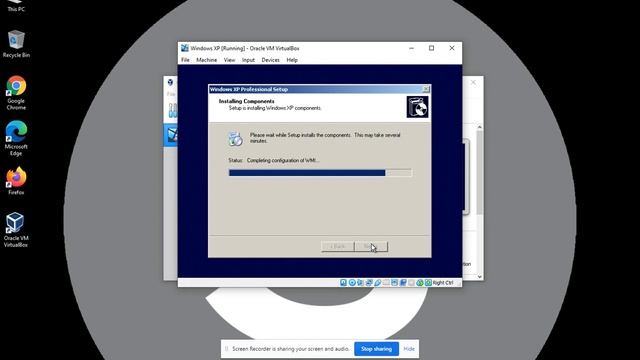This screenshot has width=640, height=360.
Task: Click the Hide link in screen sharing bar
Action: click(x=409, y=349)
